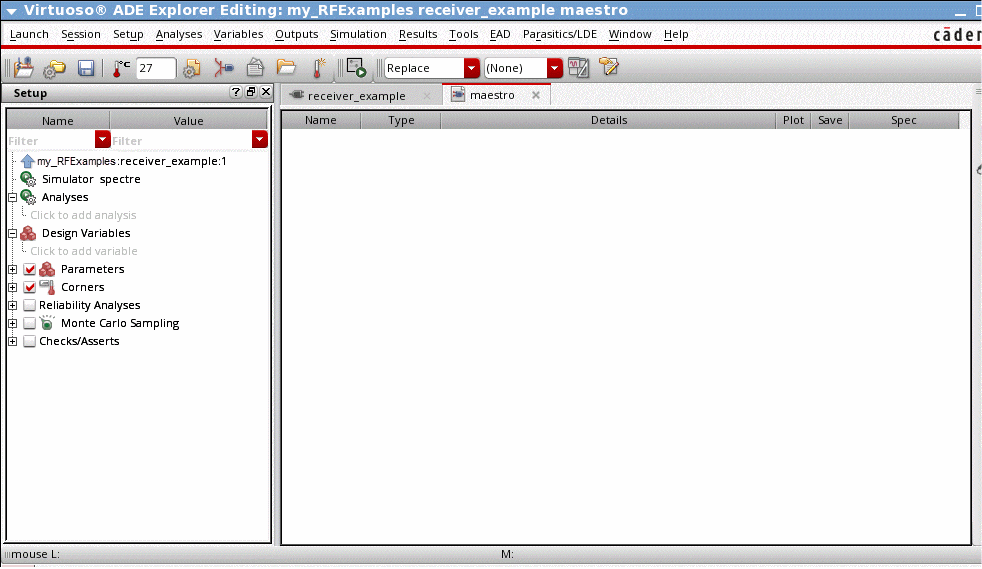Enable the Monte Carlo Sampling checkbox
The width and height of the screenshot is (982, 569).
29,324
